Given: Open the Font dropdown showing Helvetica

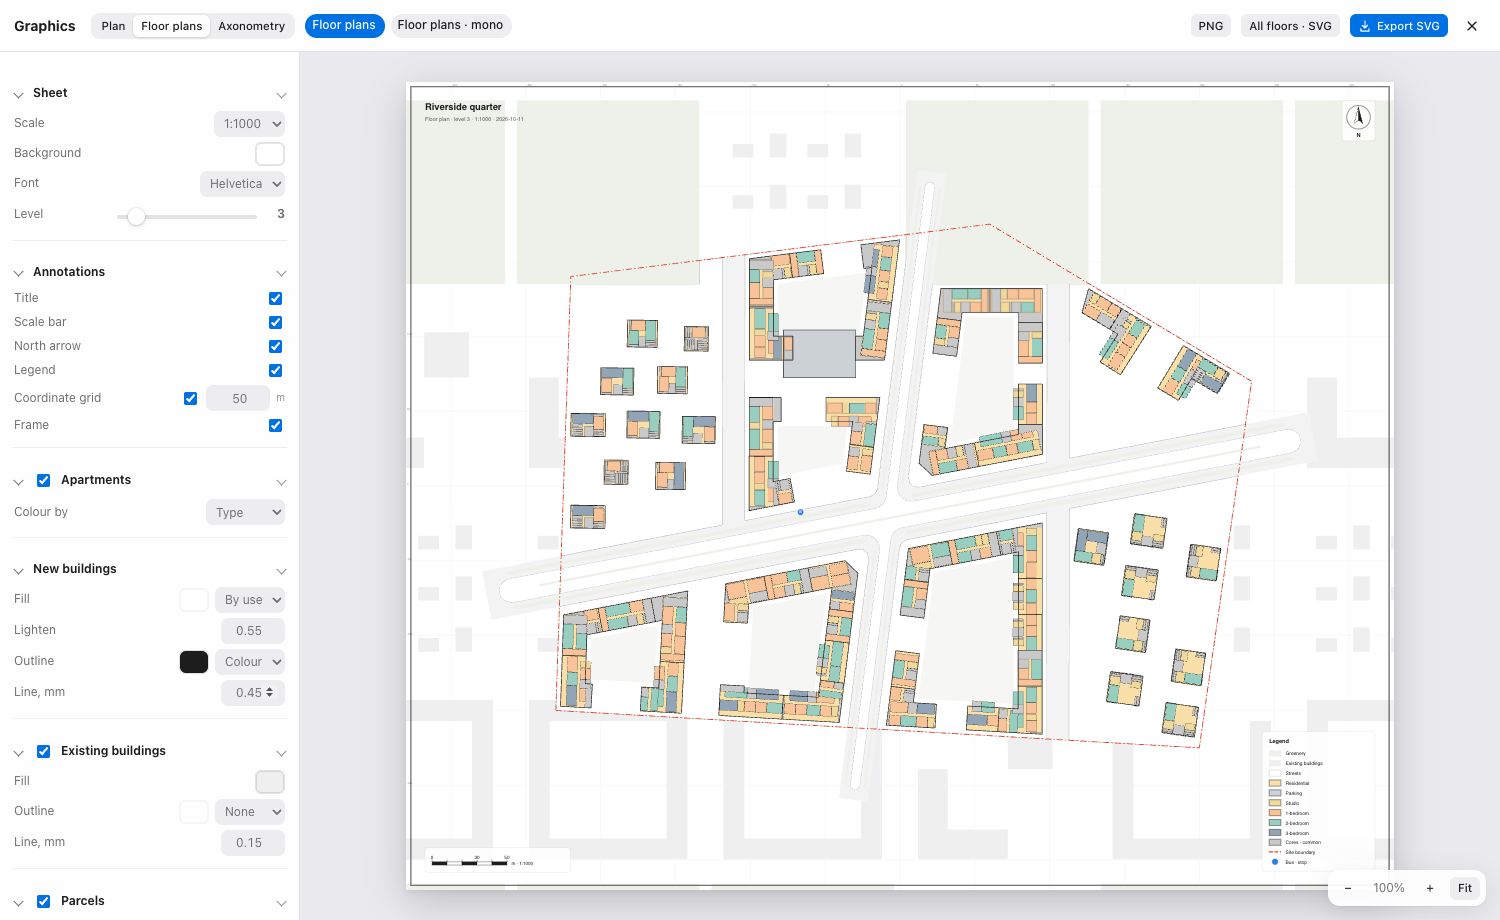Looking at the screenshot, I should [243, 184].
